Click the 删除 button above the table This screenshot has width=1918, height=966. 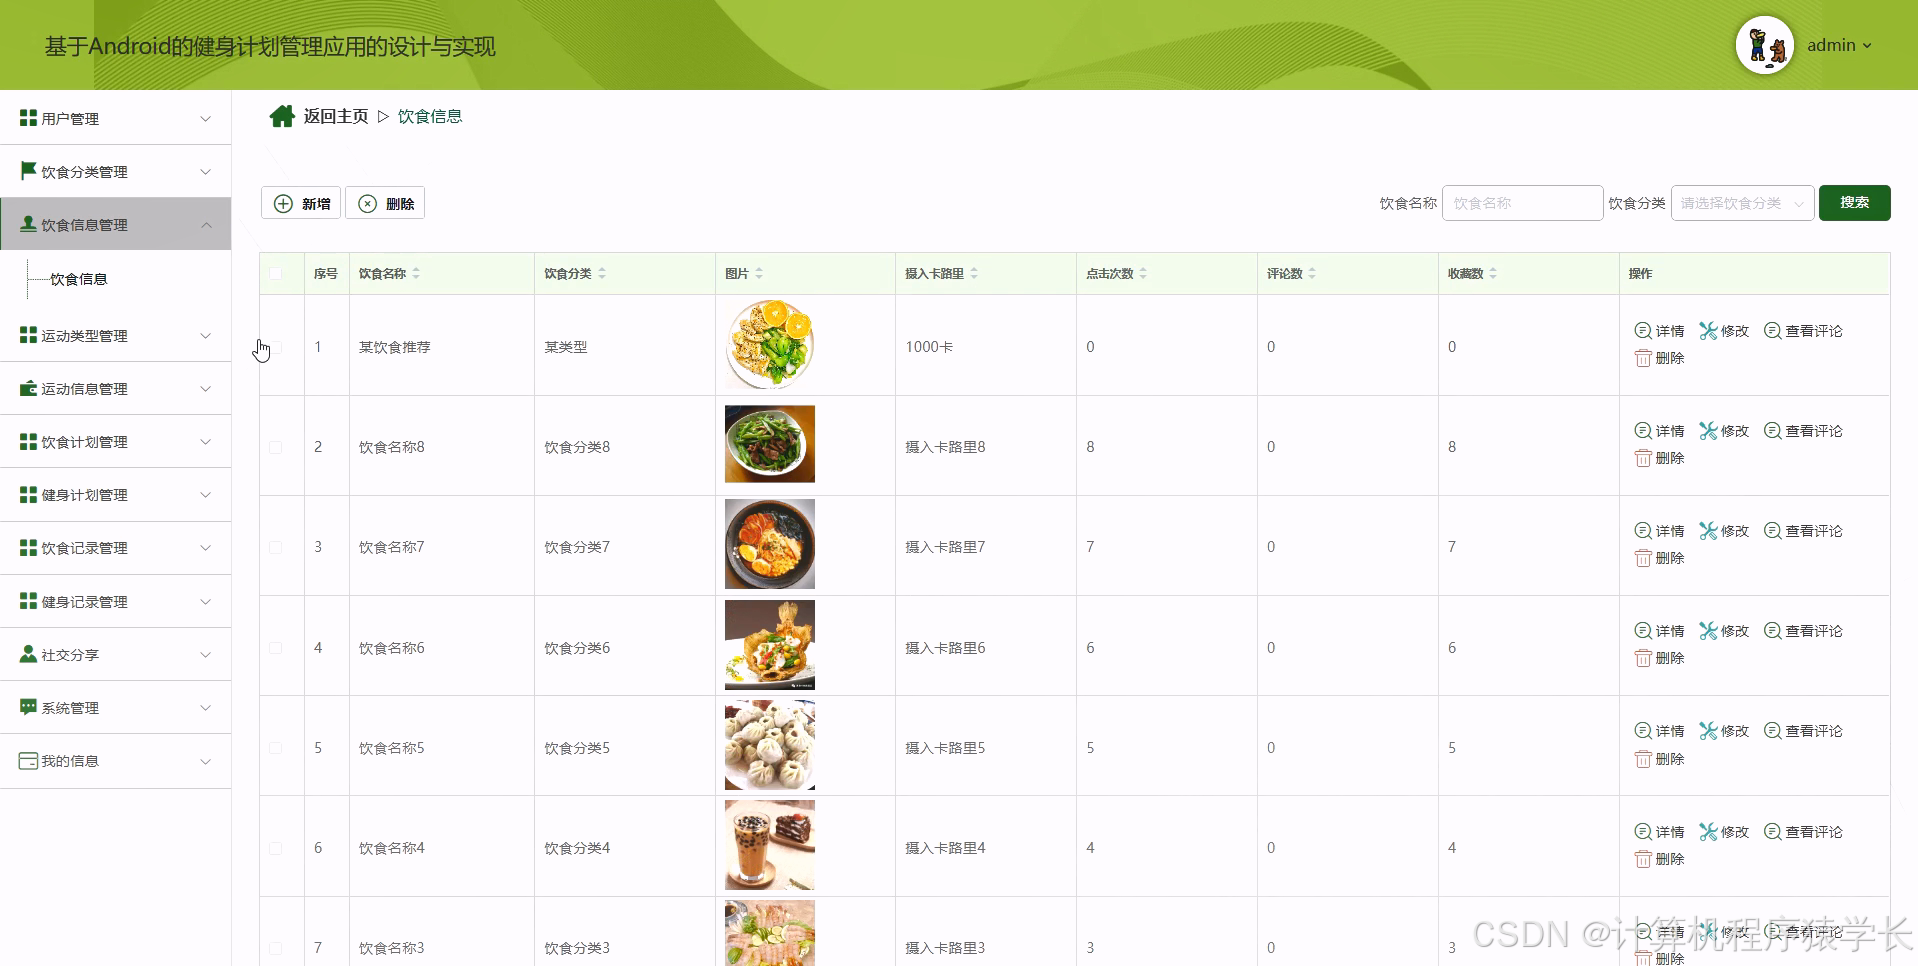(x=385, y=203)
